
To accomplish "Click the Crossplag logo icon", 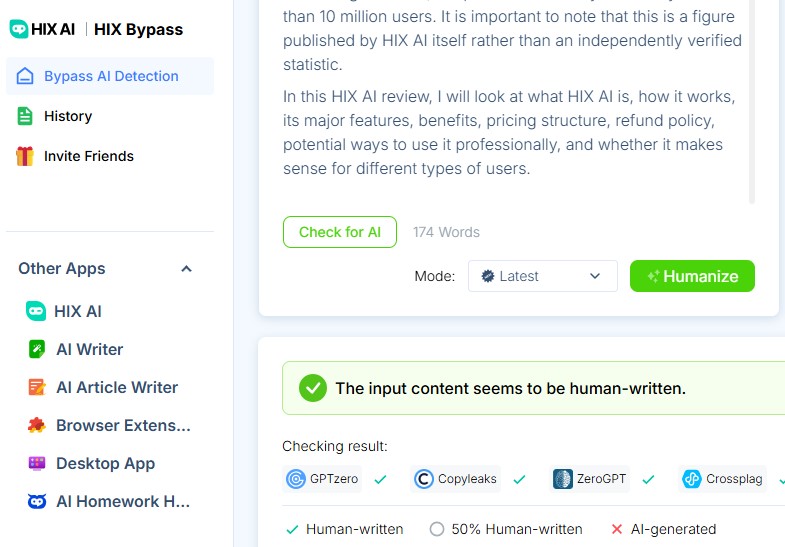I will coord(692,479).
